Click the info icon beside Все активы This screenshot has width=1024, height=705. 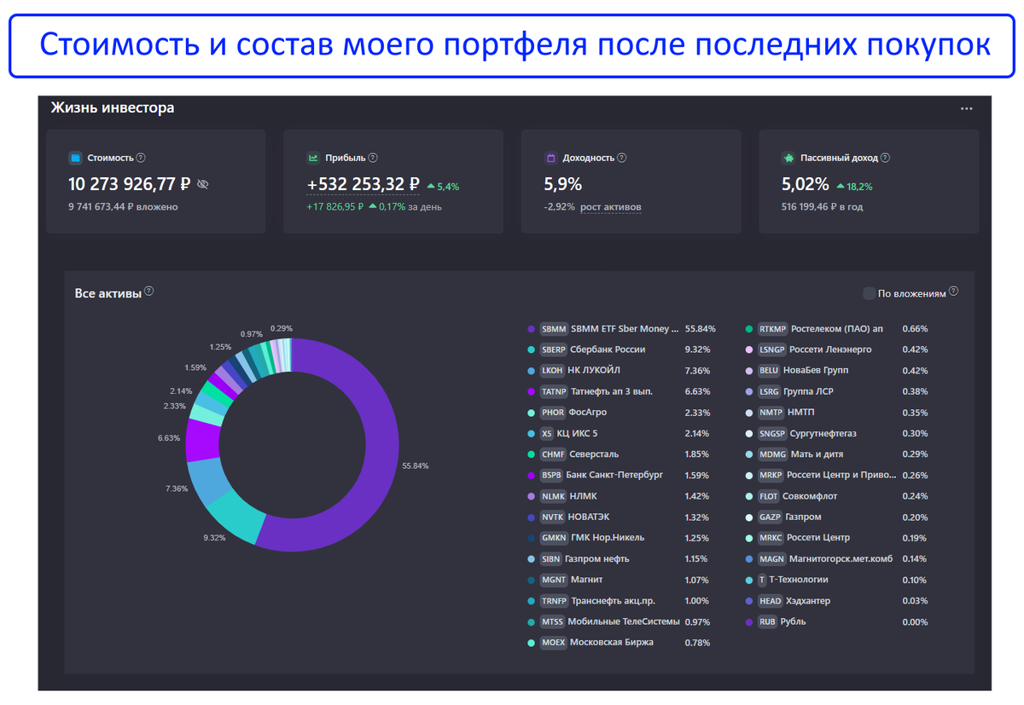point(149,292)
